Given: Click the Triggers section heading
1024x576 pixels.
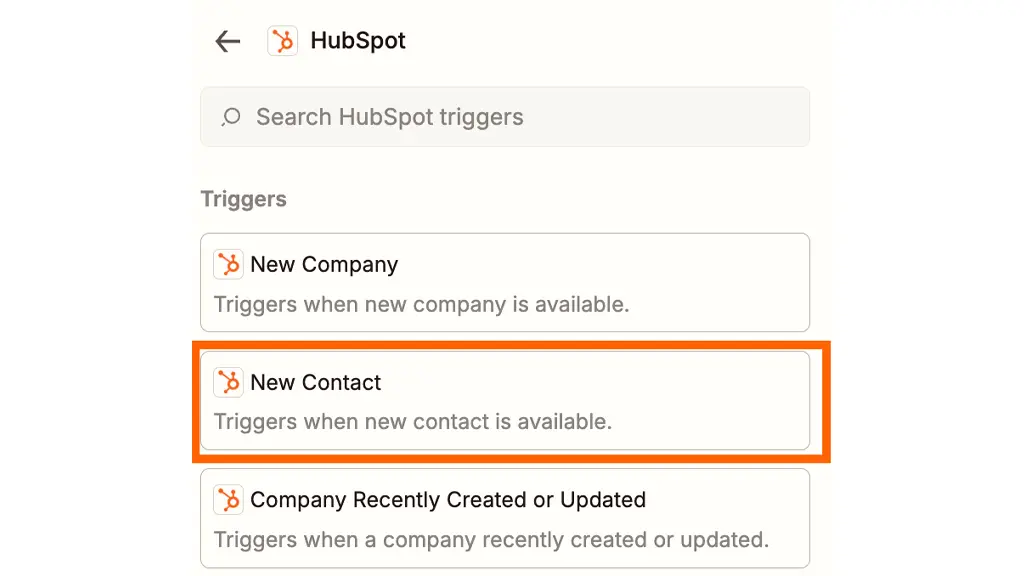Looking at the screenshot, I should (x=244, y=199).
